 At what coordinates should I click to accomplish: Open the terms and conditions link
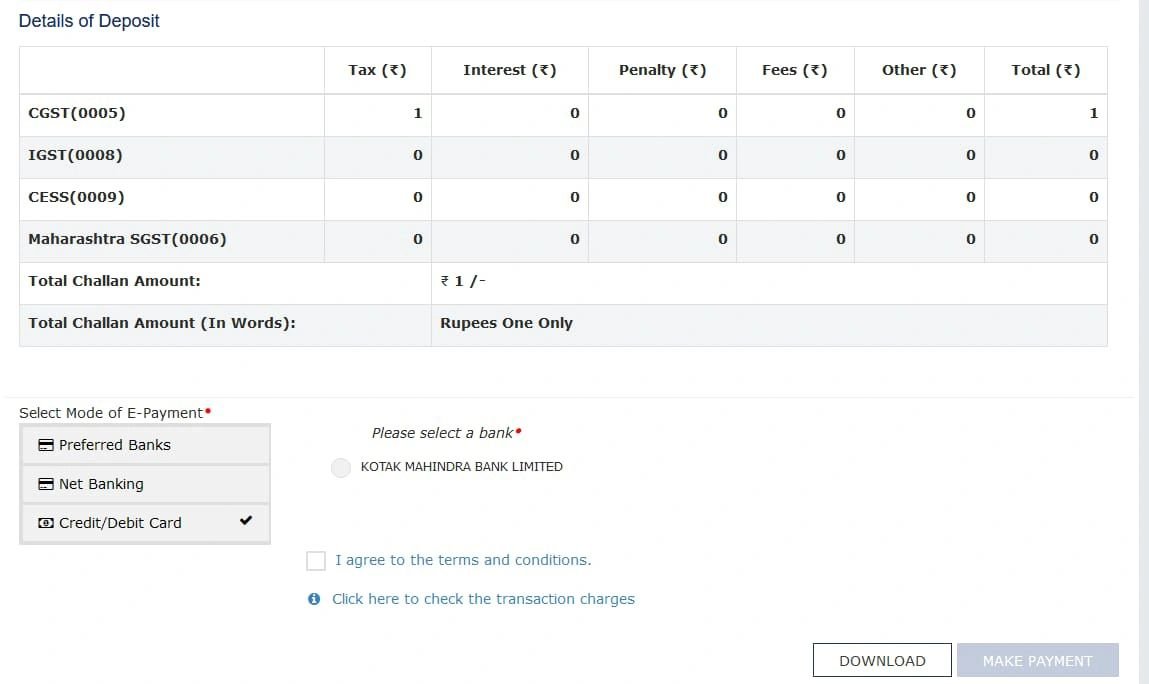(x=463, y=560)
